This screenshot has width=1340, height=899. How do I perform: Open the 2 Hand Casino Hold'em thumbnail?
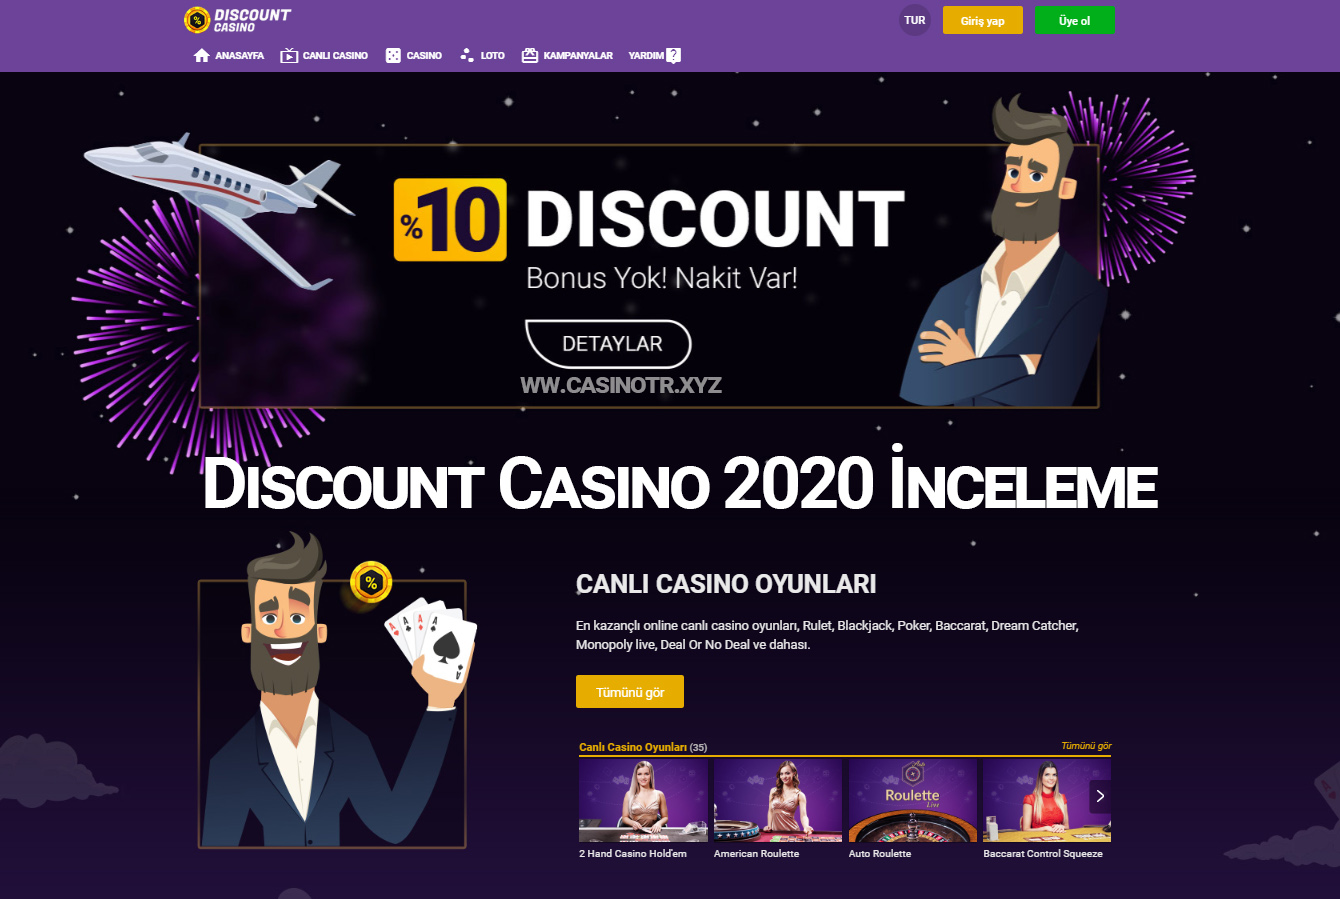pyautogui.click(x=643, y=801)
